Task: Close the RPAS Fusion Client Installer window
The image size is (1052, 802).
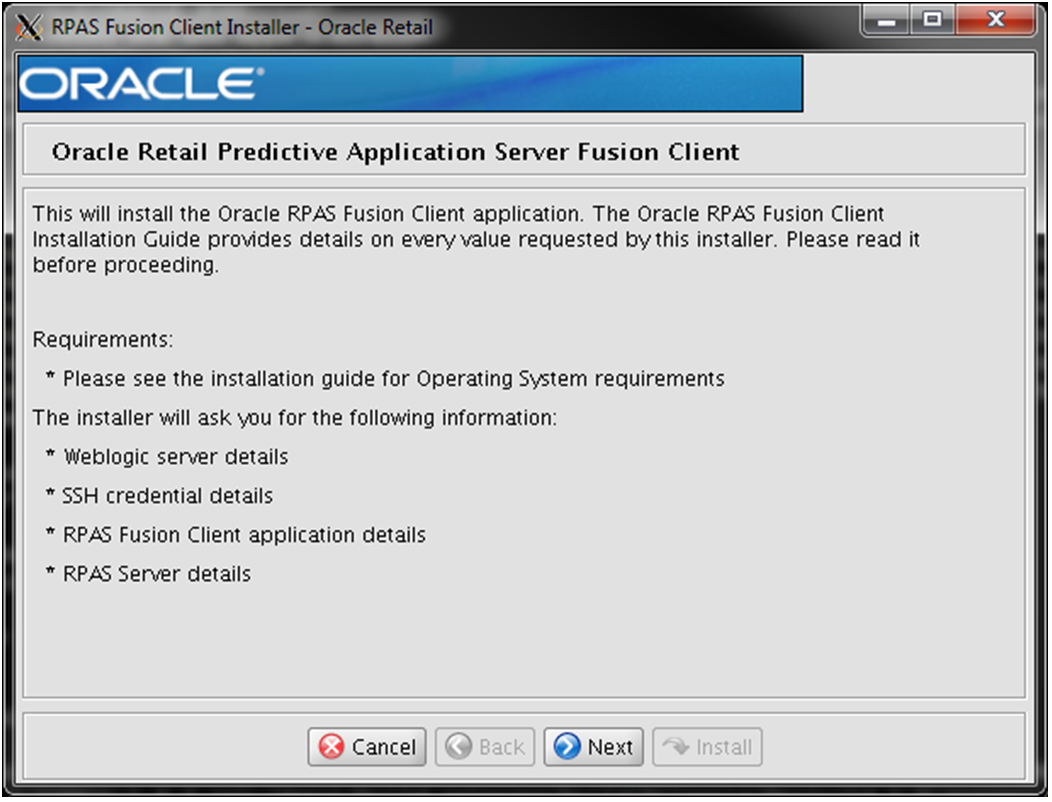Action: tap(996, 19)
